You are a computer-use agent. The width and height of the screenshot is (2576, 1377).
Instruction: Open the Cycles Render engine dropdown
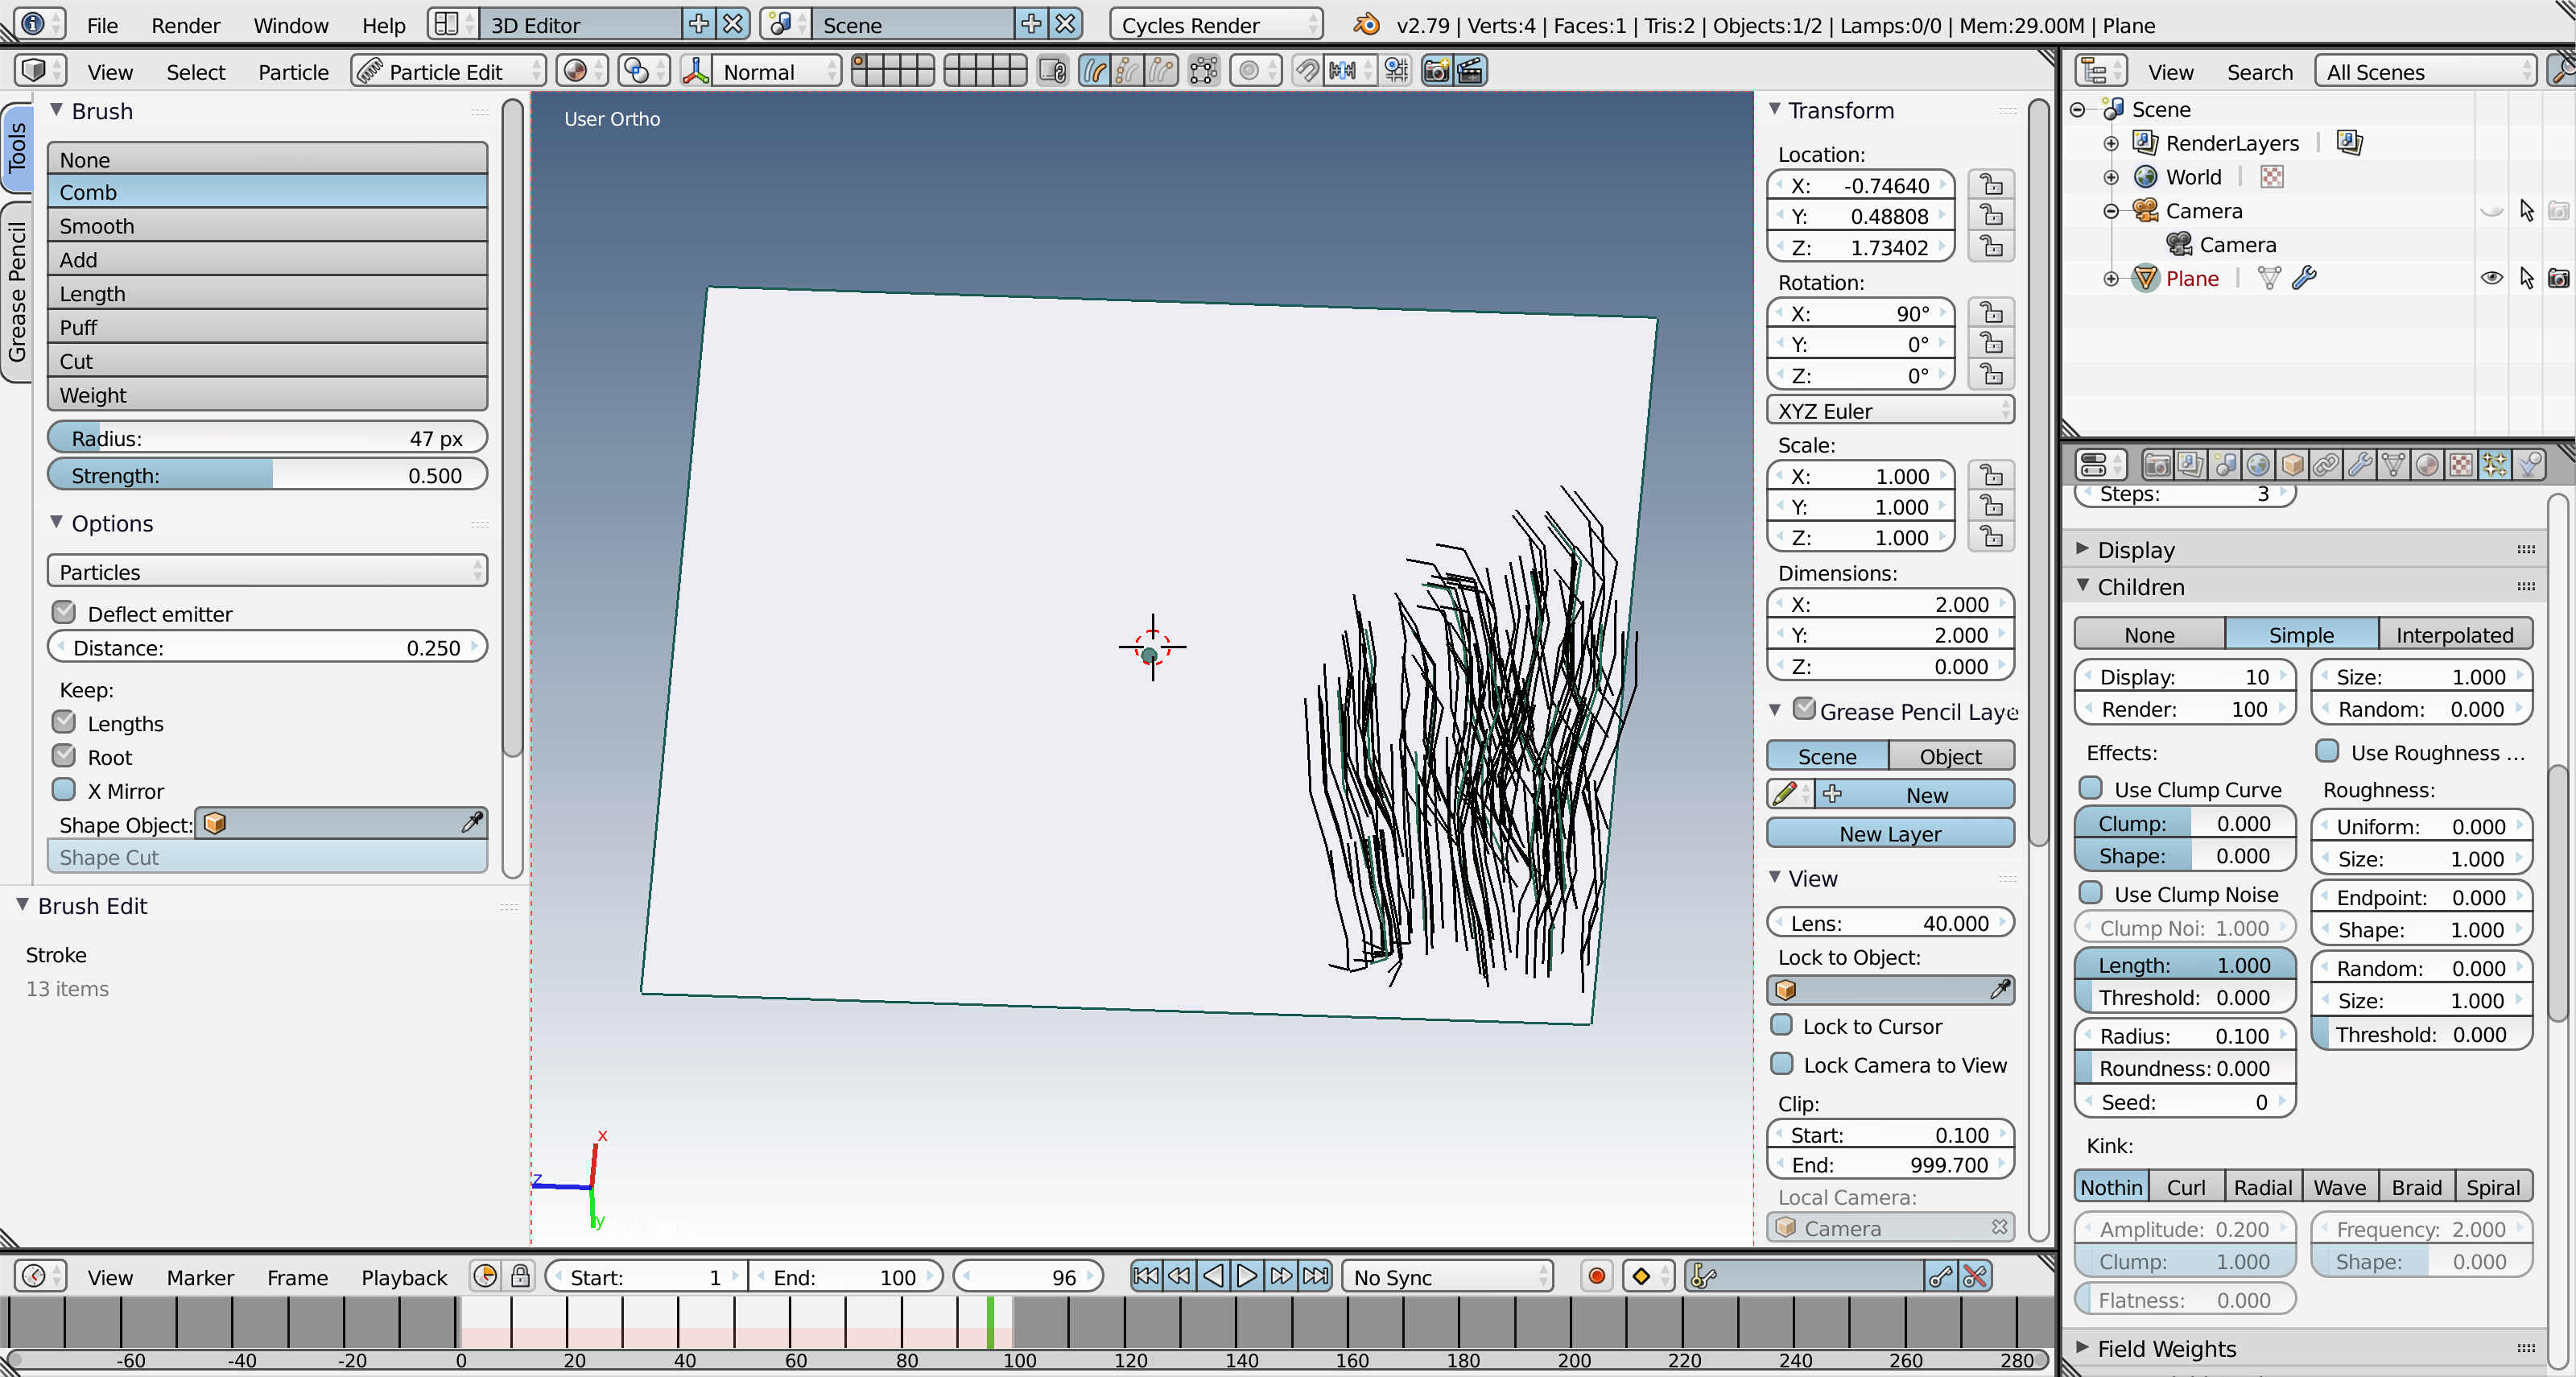click(1216, 24)
